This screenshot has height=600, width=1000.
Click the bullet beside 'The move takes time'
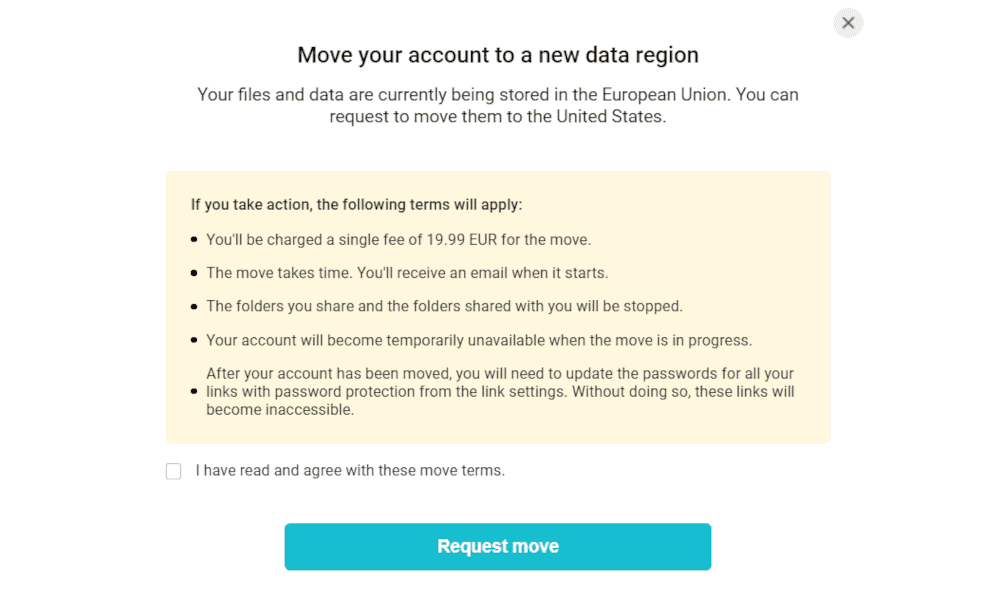(x=194, y=273)
